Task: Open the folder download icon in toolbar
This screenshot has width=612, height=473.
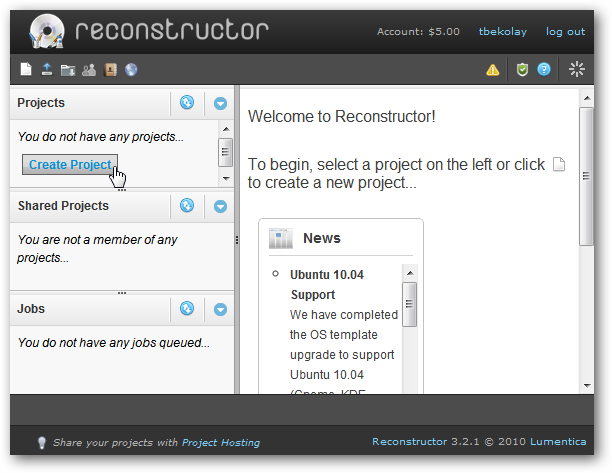Action: [x=68, y=70]
